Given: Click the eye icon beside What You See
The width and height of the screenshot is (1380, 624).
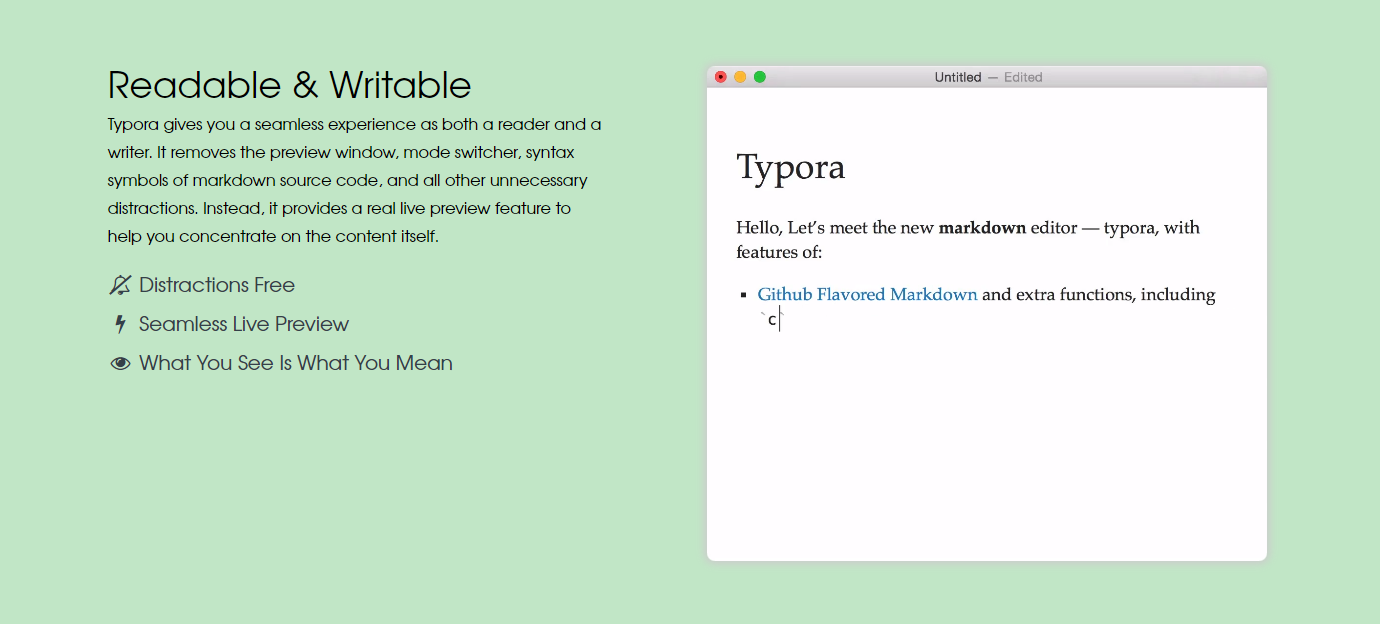Looking at the screenshot, I should pyautogui.click(x=120, y=363).
